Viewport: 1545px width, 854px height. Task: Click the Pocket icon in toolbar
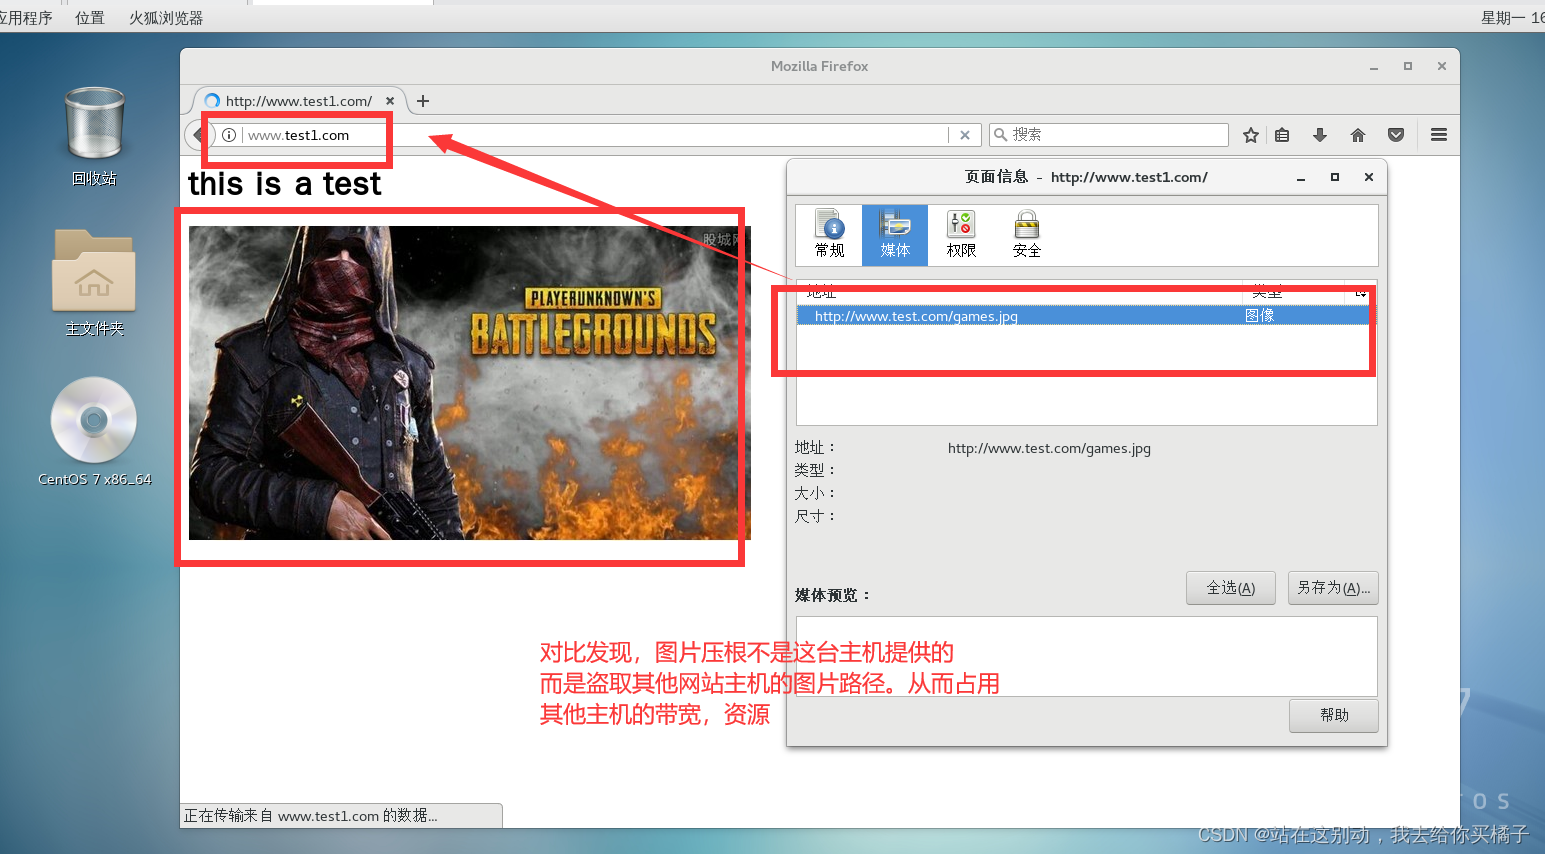click(x=1396, y=135)
